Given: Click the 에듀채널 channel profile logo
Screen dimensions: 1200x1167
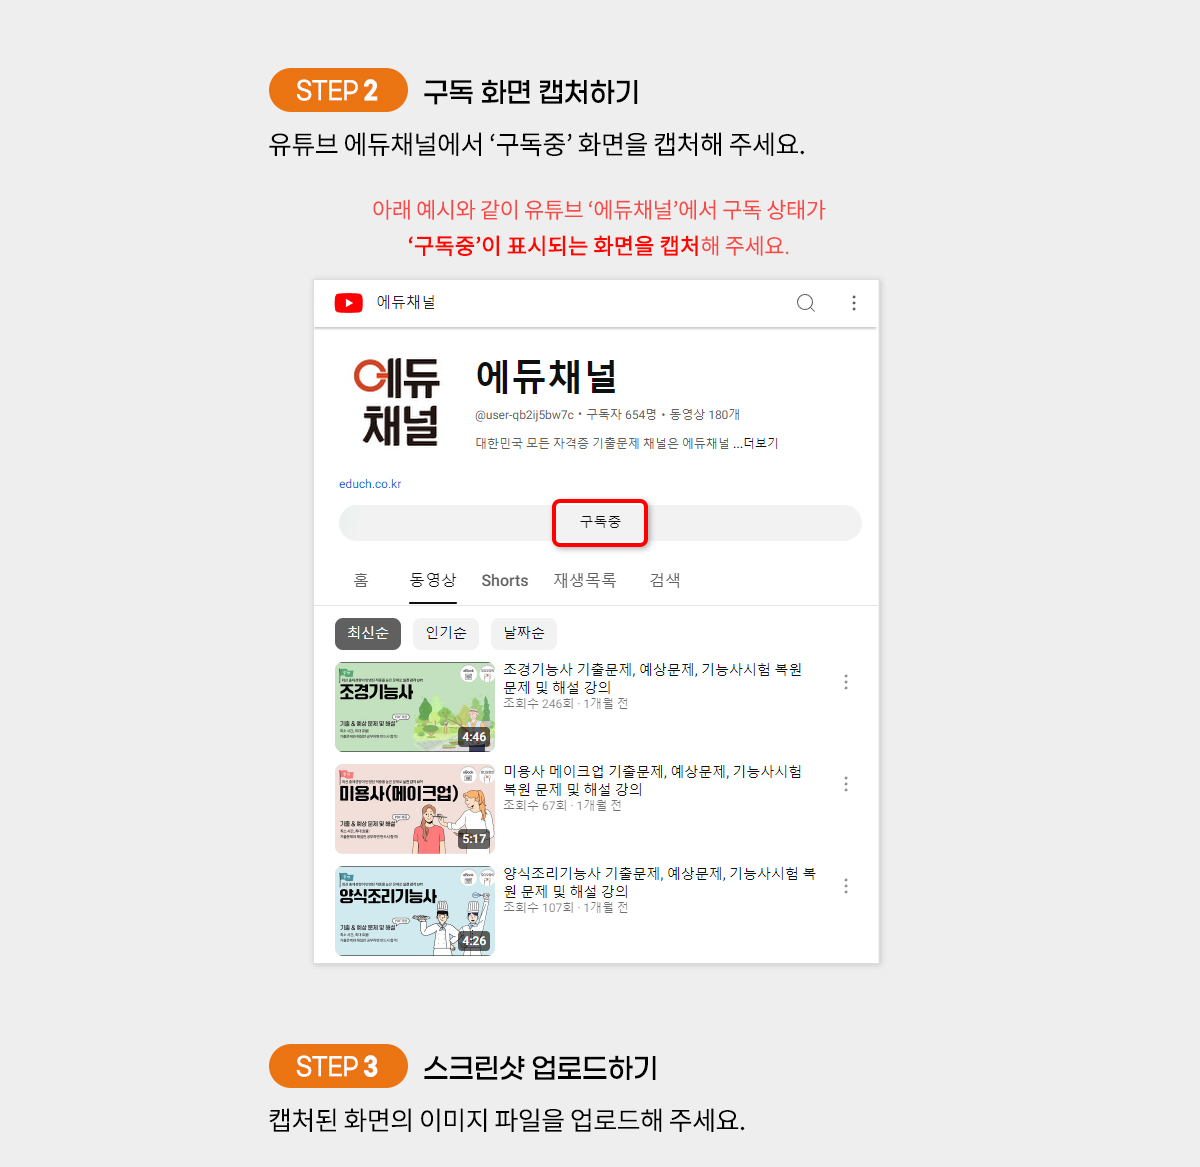Looking at the screenshot, I should coord(398,401).
